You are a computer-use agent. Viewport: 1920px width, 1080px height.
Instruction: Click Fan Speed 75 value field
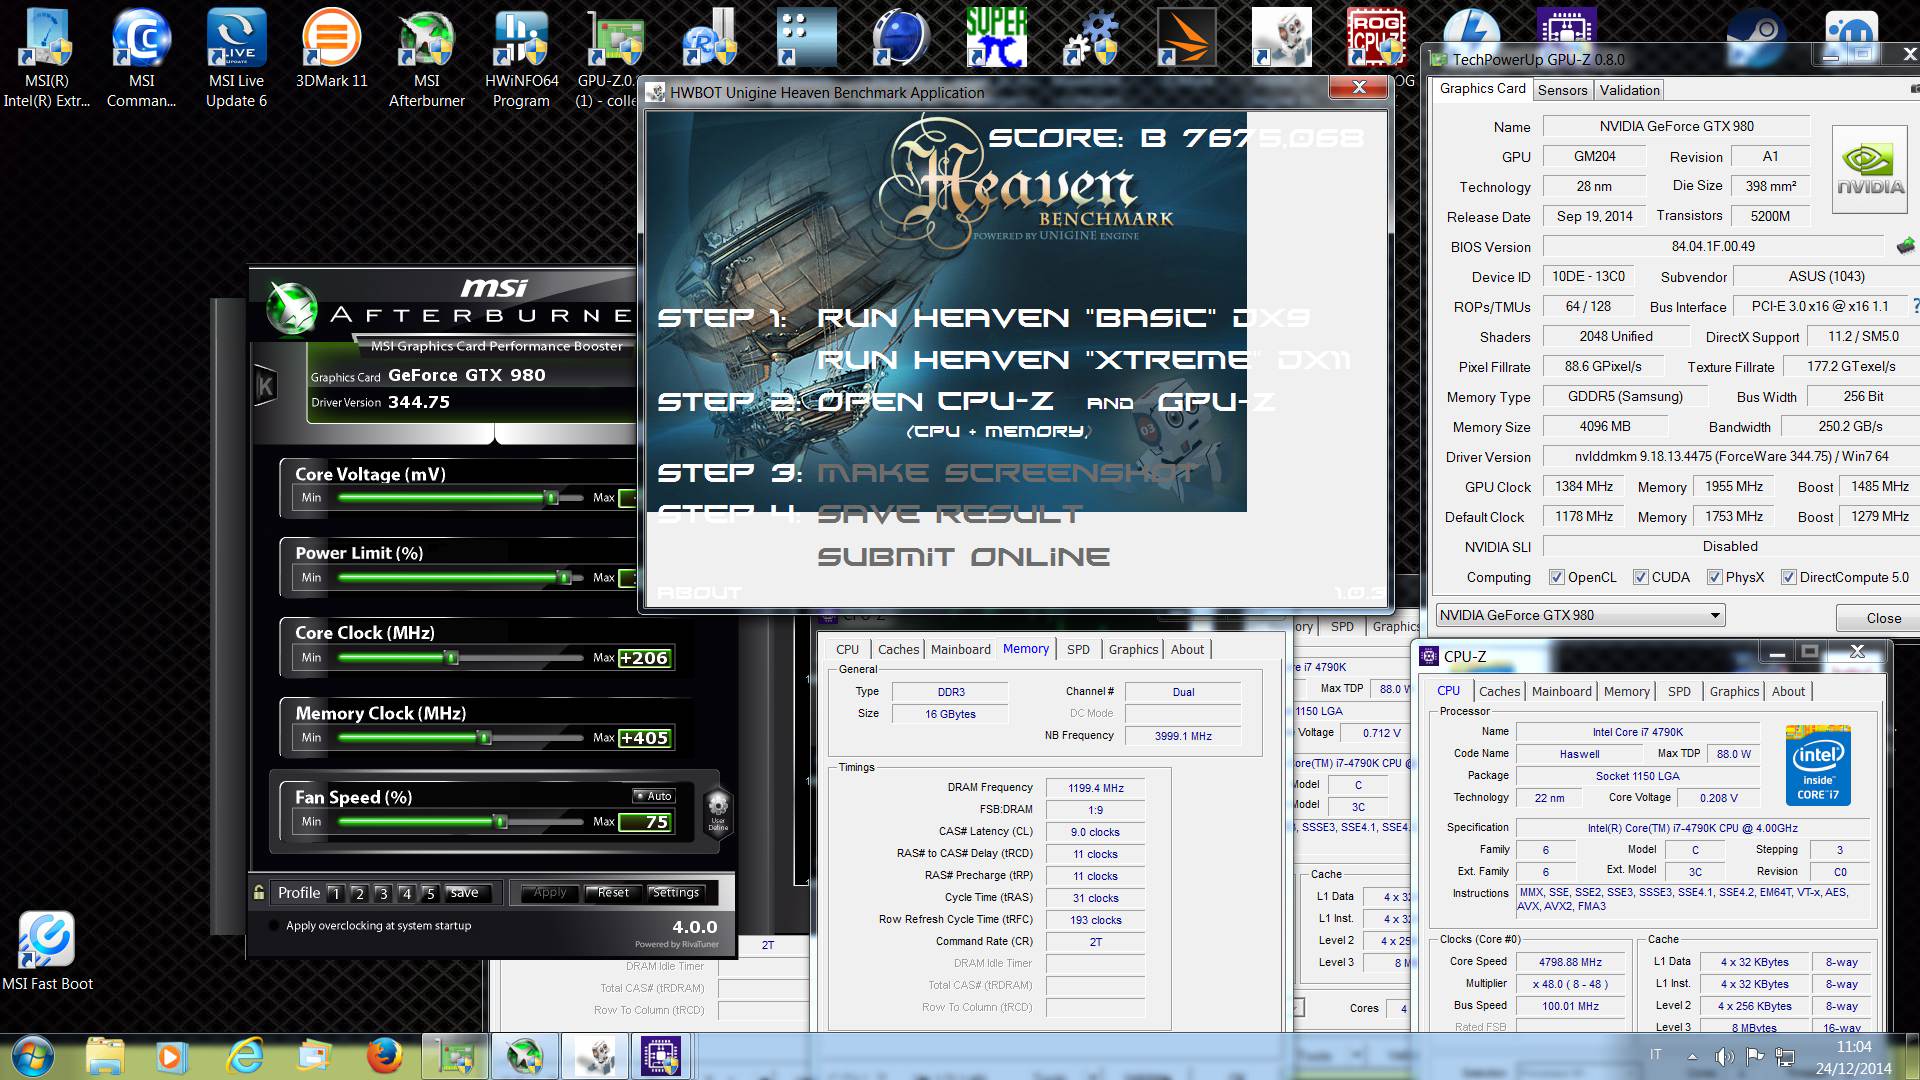[644, 822]
